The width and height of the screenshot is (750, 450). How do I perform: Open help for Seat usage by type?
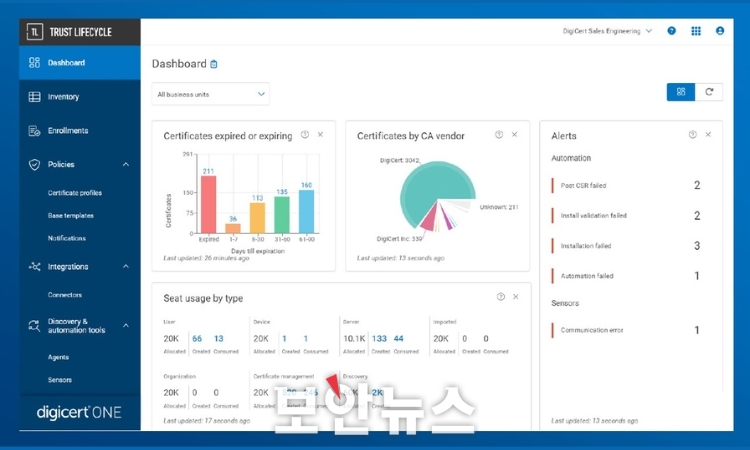click(x=501, y=297)
